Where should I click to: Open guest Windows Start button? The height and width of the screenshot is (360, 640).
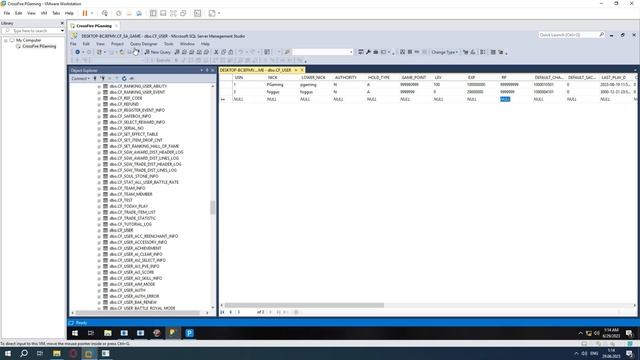click(75, 333)
